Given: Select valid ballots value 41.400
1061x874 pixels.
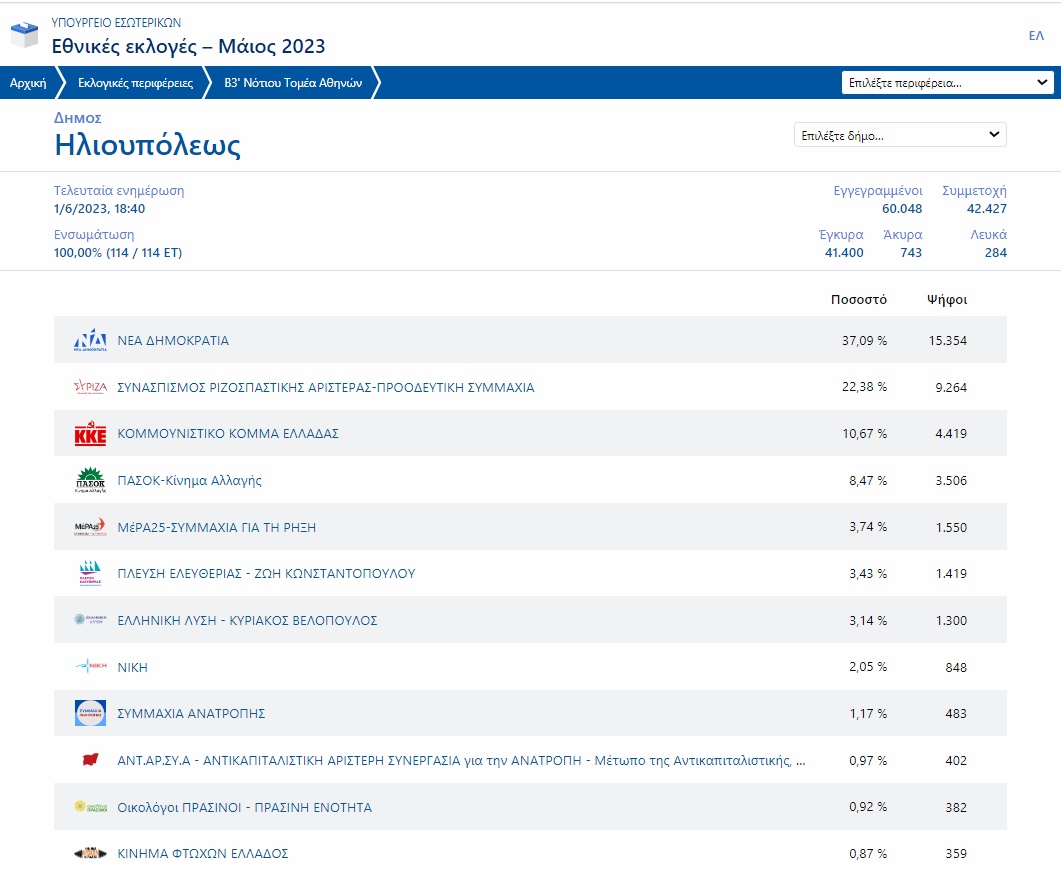Looking at the screenshot, I should point(844,252).
